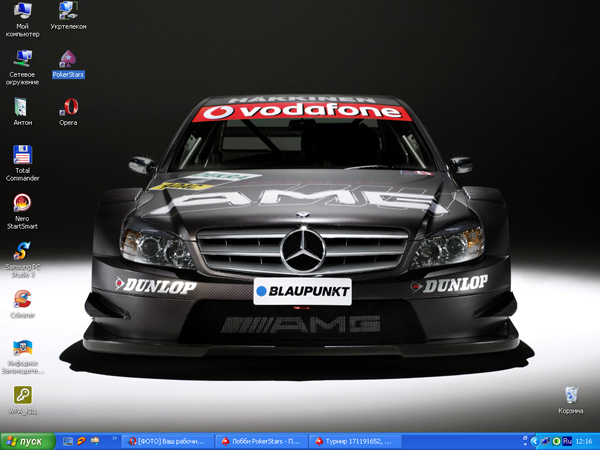Select the PokerStars desktop shortcut
The width and height of the screenshot is (600, 450).
[68, 59]
